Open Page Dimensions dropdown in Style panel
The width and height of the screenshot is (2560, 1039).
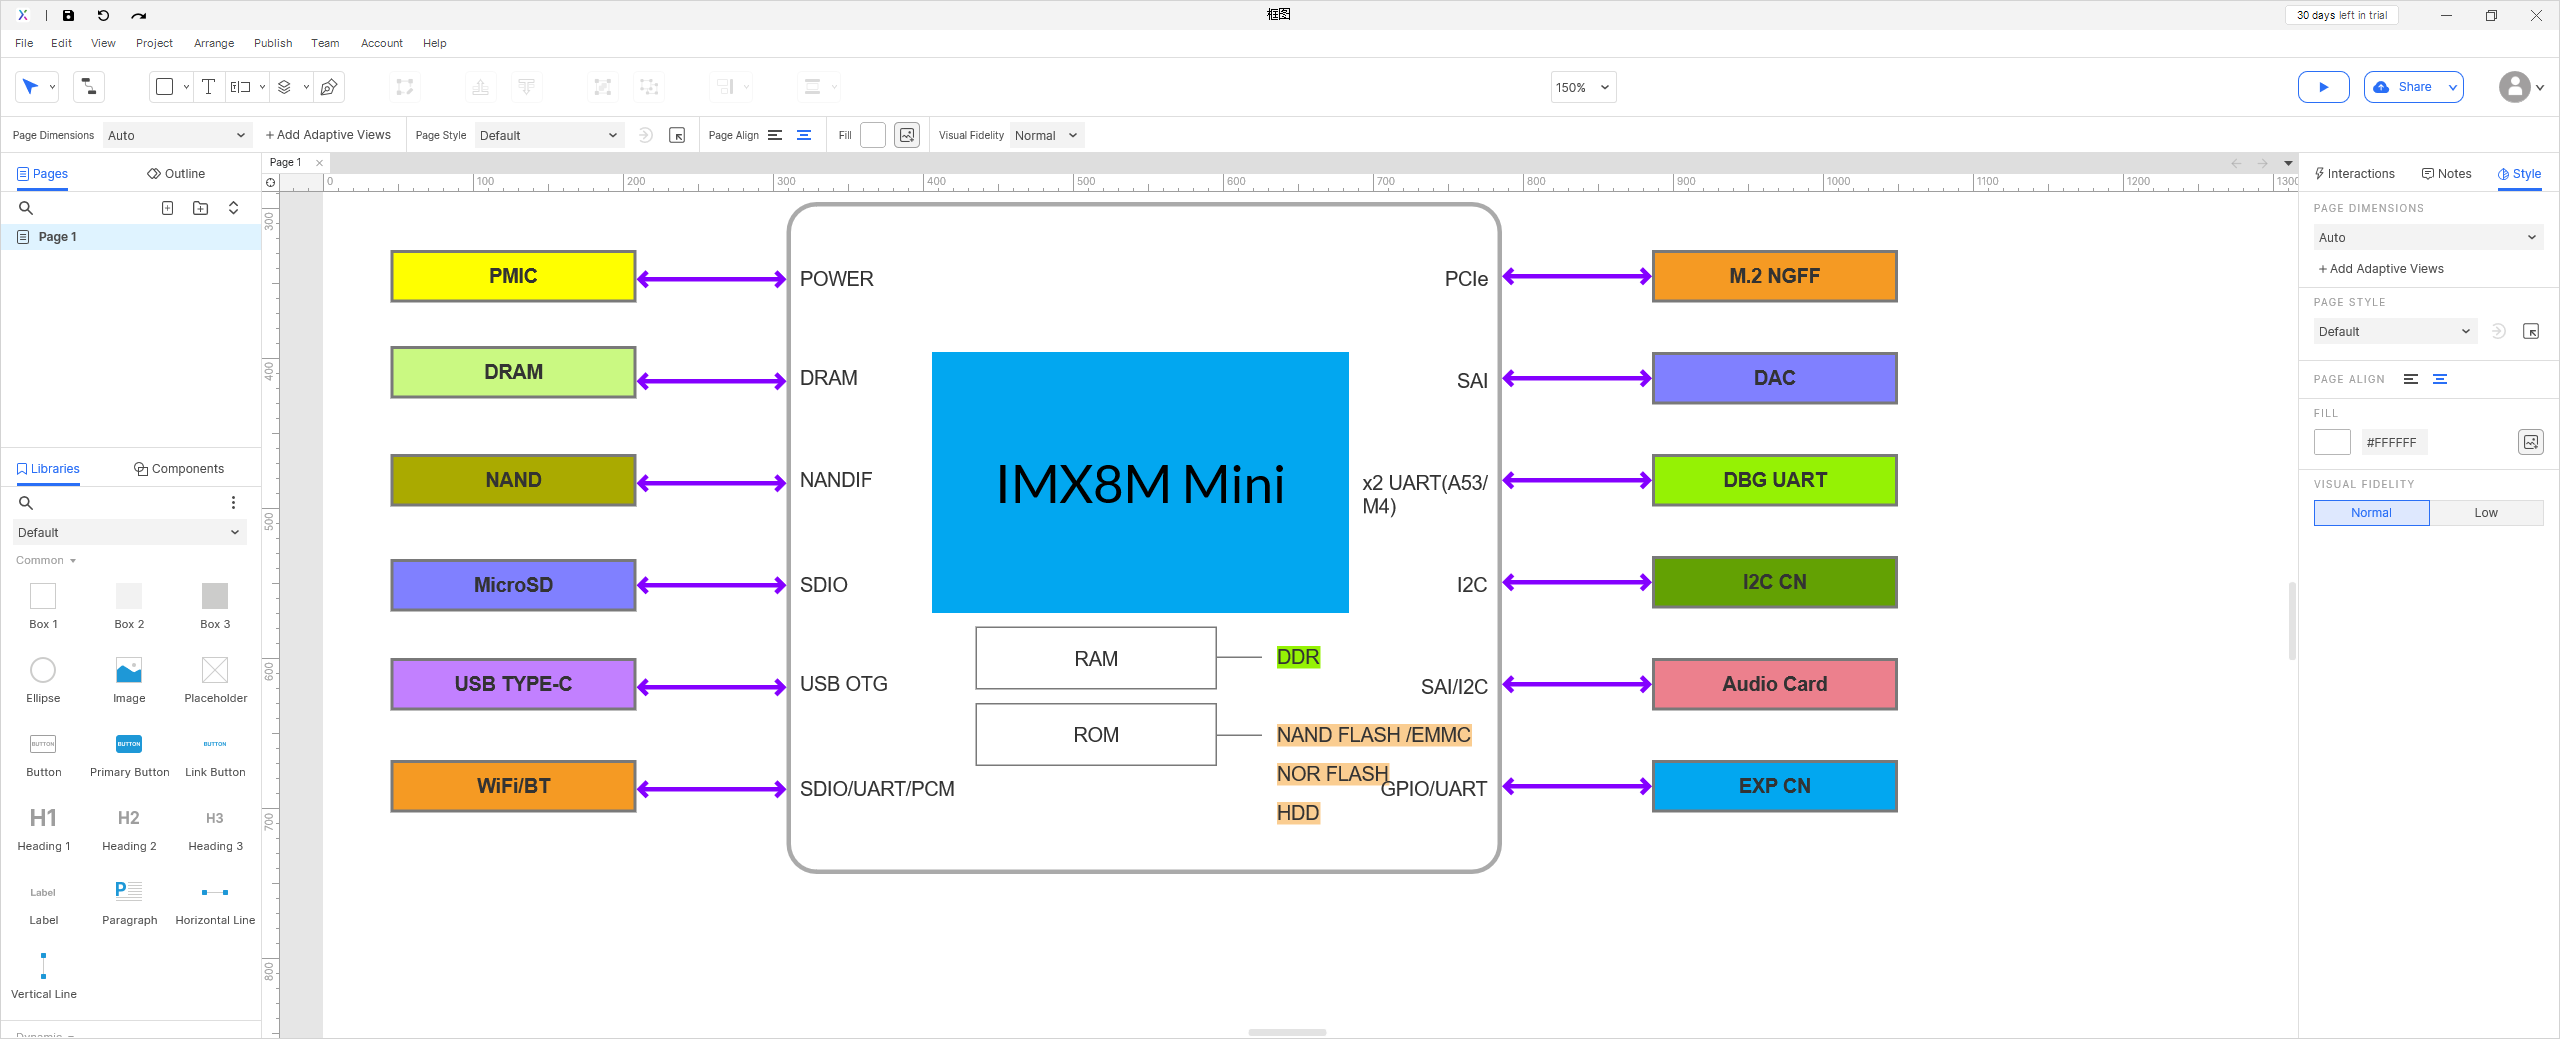(x=2428, y=238)
